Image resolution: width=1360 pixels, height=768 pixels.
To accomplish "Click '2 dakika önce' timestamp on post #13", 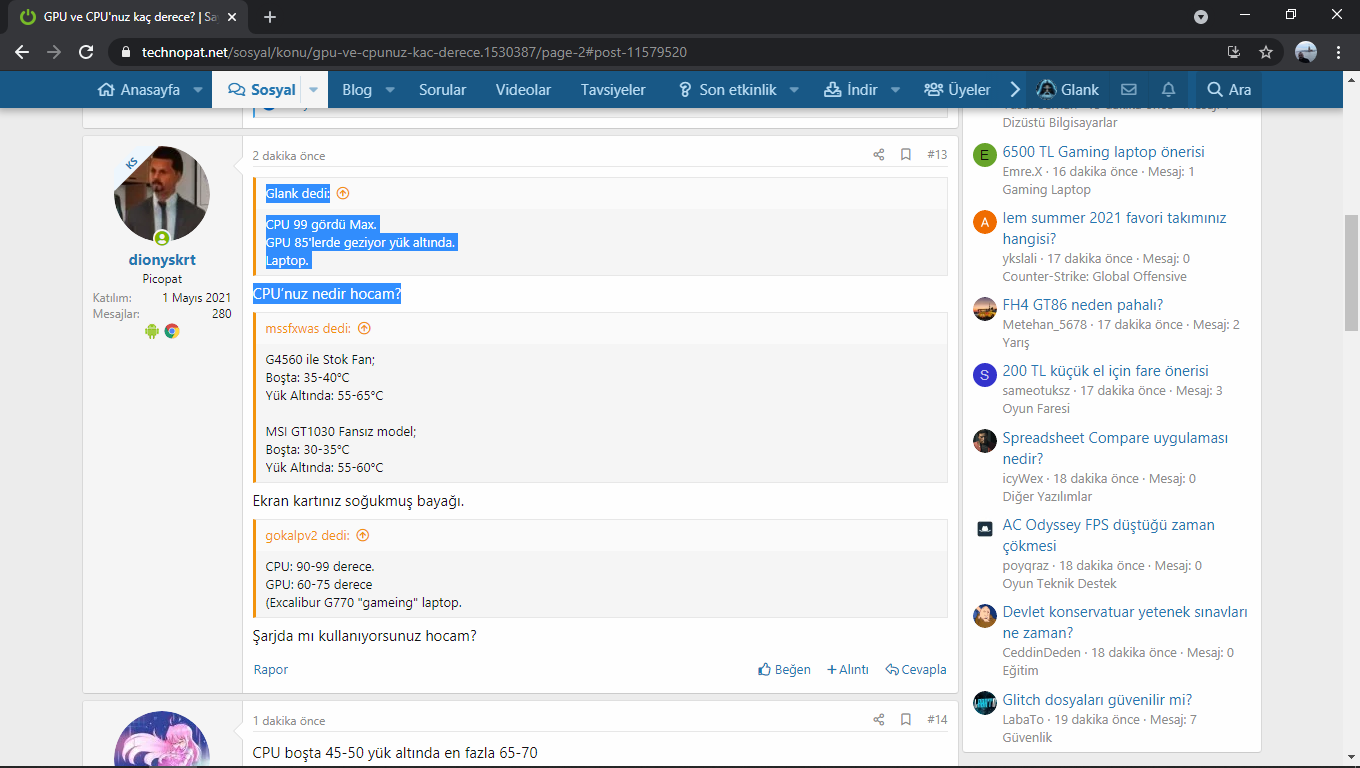I will (289, 156).
